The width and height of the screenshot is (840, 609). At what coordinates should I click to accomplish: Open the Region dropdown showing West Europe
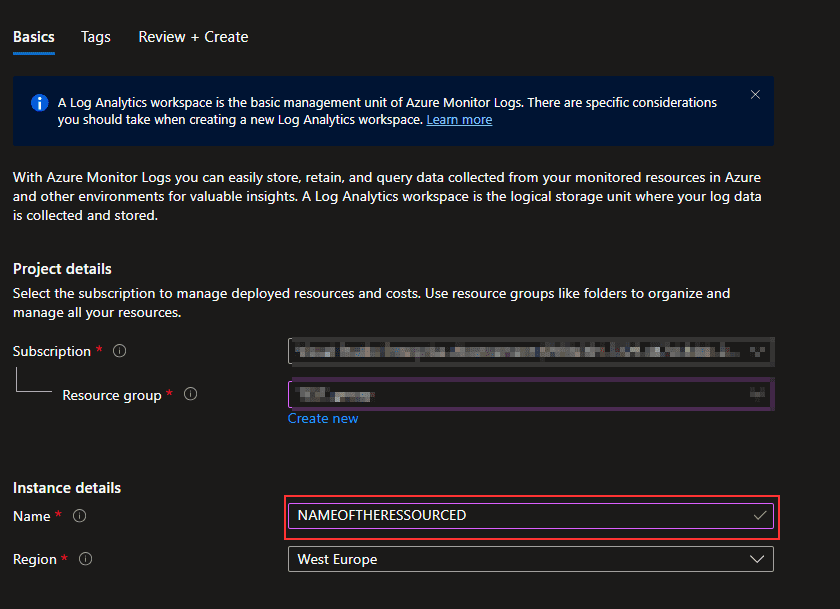(x=530, y=559)
